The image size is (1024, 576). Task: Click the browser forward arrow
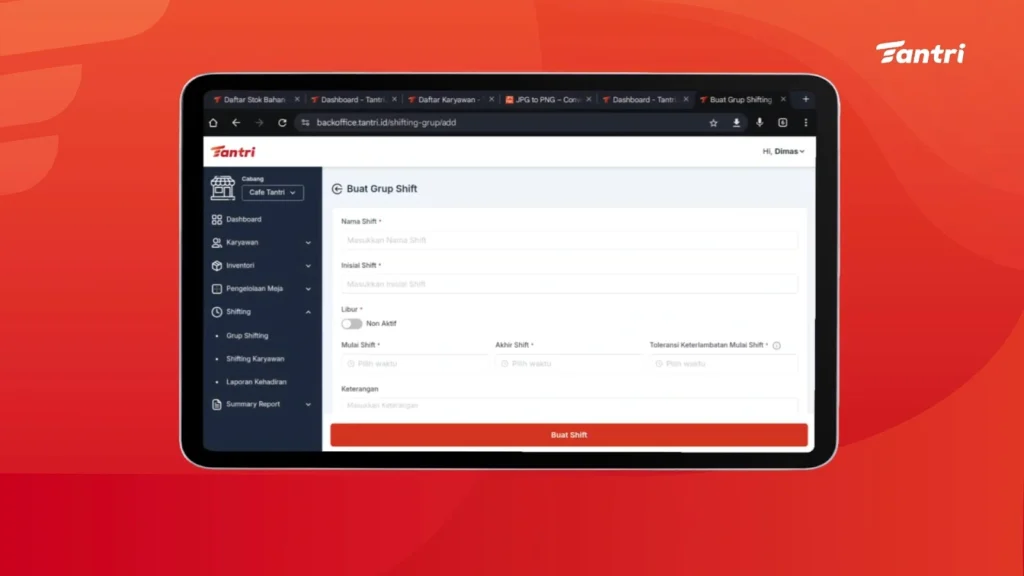[259, 123]
